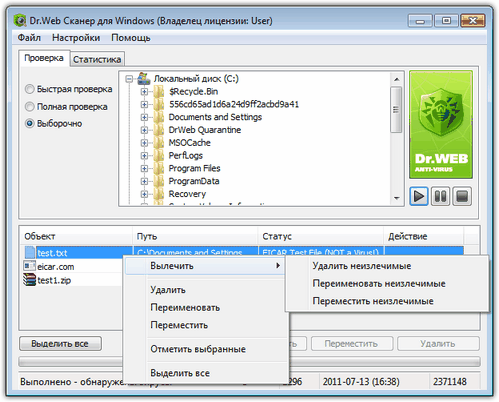499x402 pixels.
Task: Expand the MSOCache folder node
Action: [144, 143]
